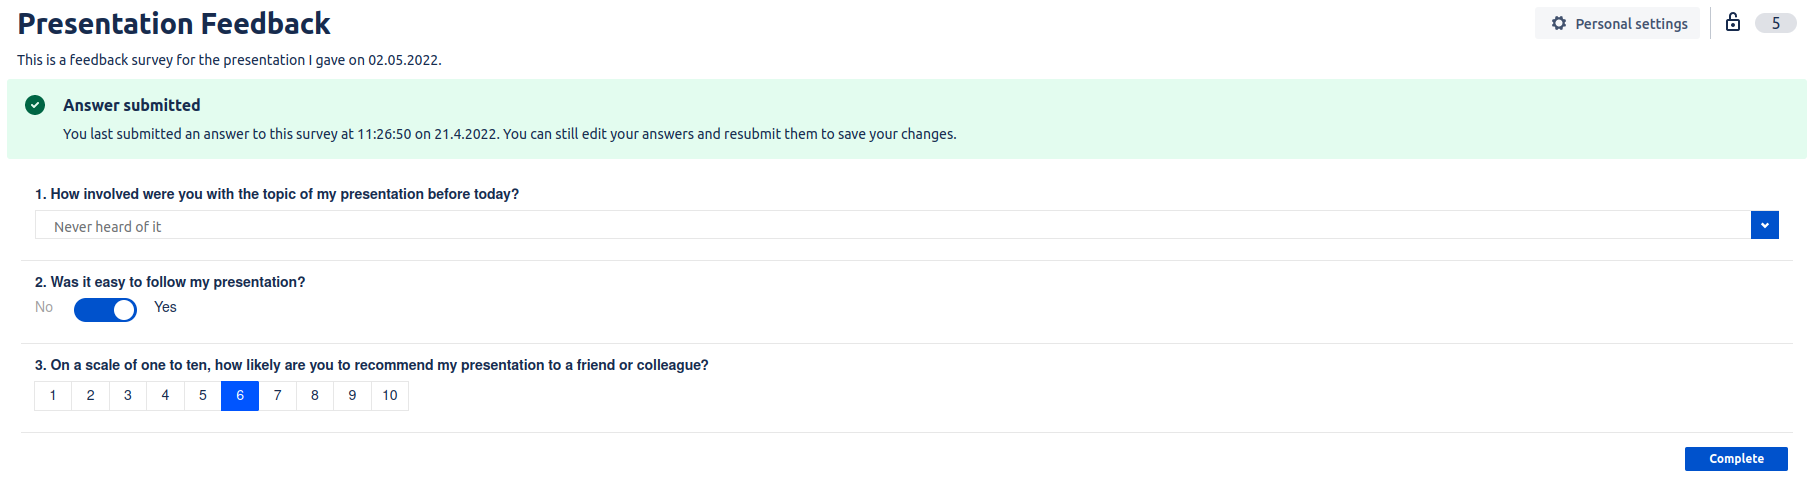Pick rating 8 on the recommendation scale
This screenshot has height=479, width=1814.
(x=315, y=396)
